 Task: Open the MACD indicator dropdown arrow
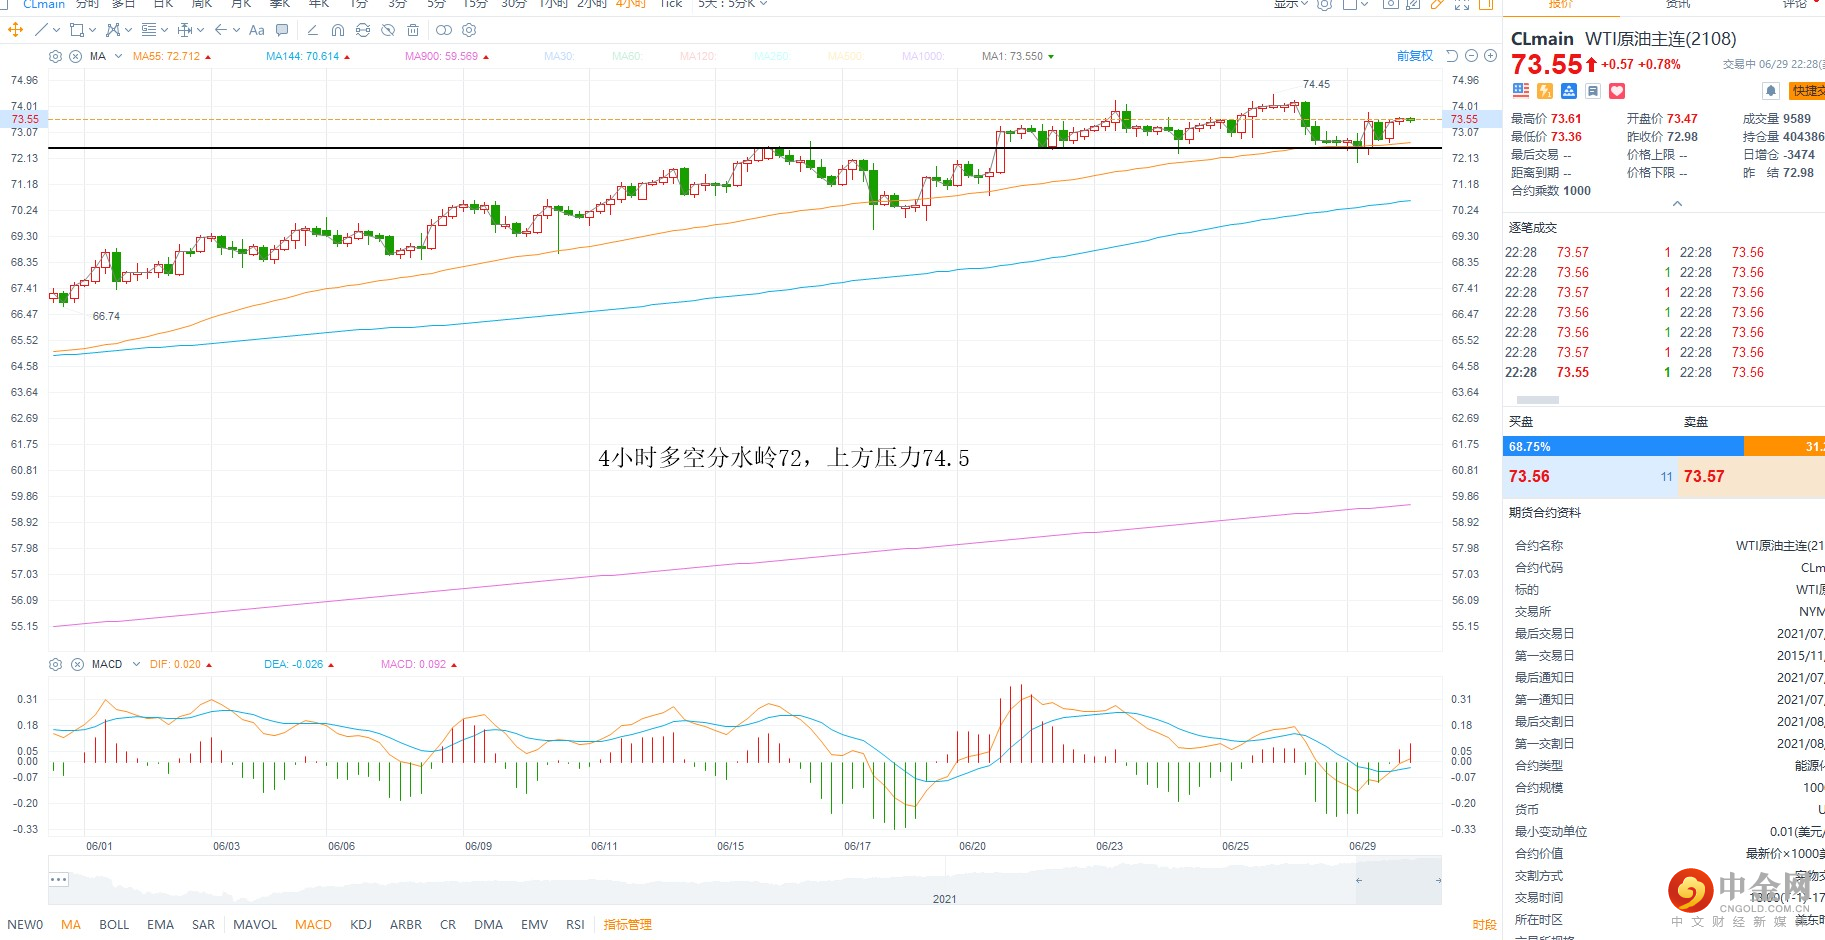[137, 664]
